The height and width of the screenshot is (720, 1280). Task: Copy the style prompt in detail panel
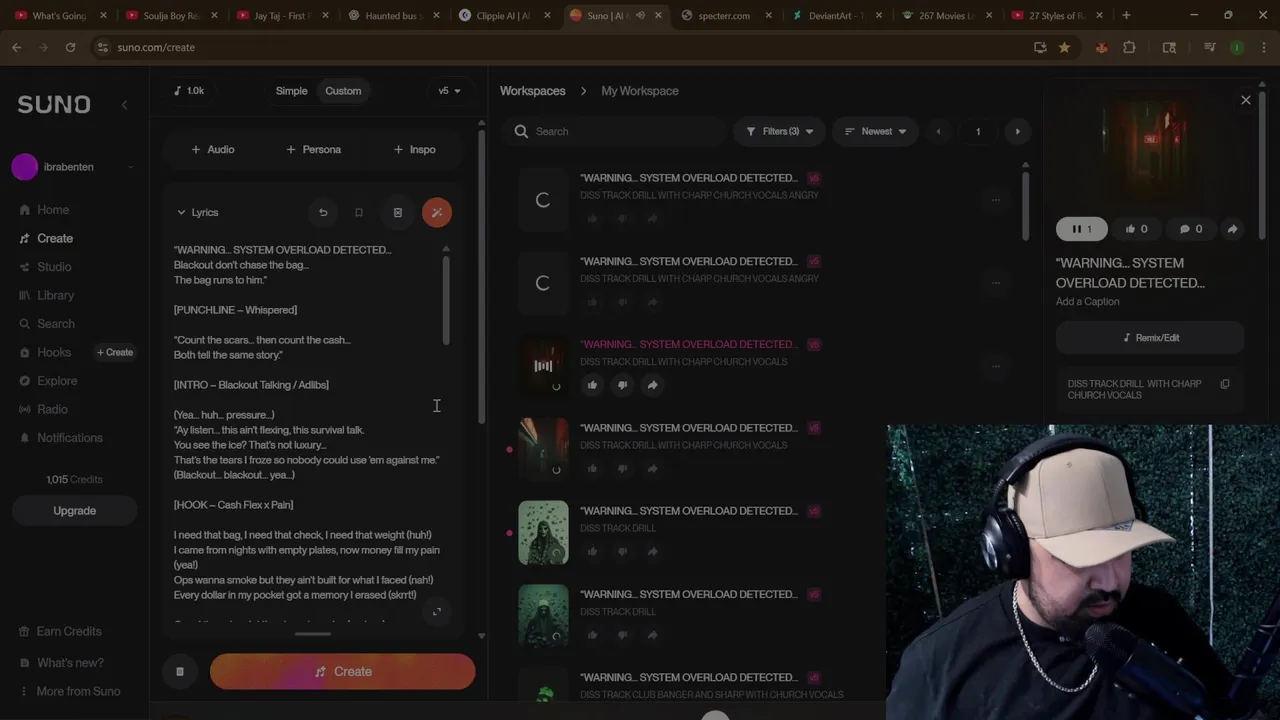point(1224,384)
